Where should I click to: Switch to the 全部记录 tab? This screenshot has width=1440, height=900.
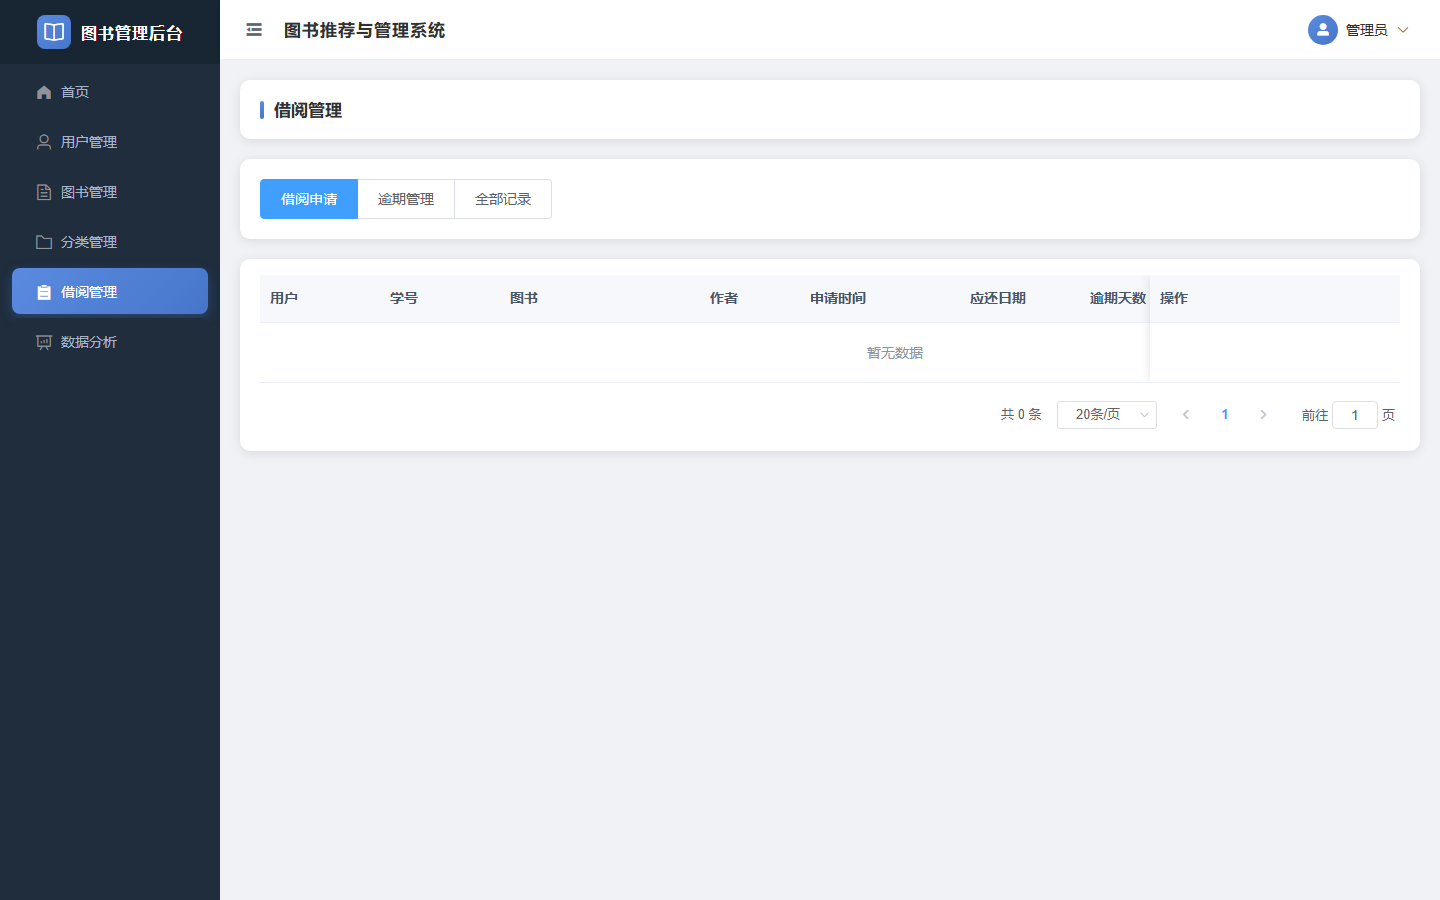click(x=503, y=199)
